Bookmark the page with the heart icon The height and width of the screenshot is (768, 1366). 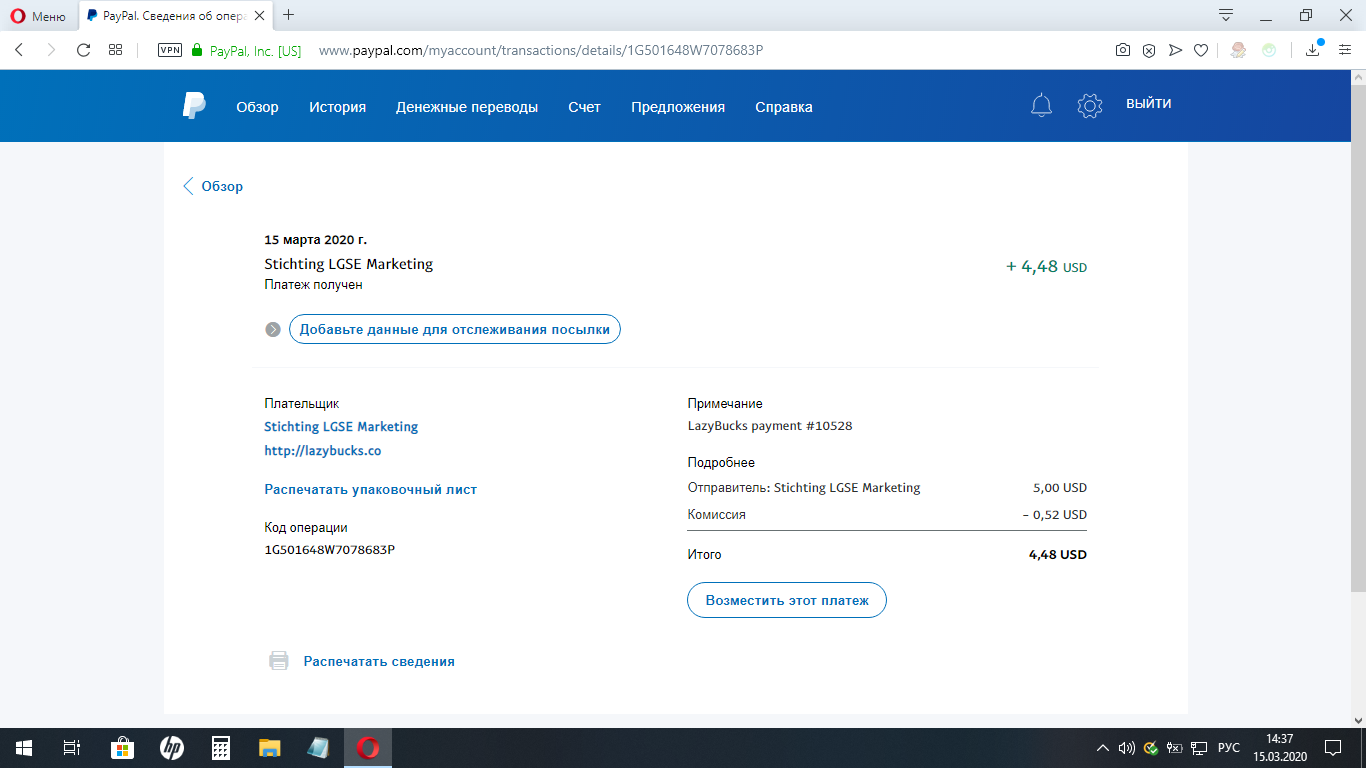tap(1201, 50)
